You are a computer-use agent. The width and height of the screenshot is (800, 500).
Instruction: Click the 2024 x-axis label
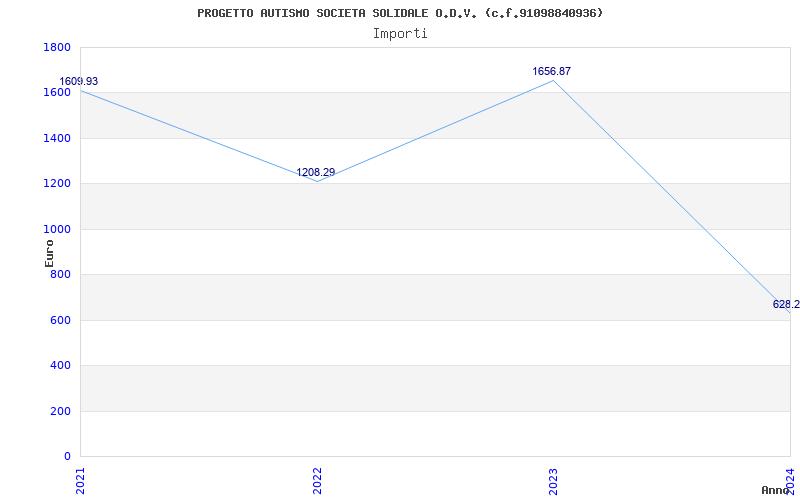tap(790, 481)
